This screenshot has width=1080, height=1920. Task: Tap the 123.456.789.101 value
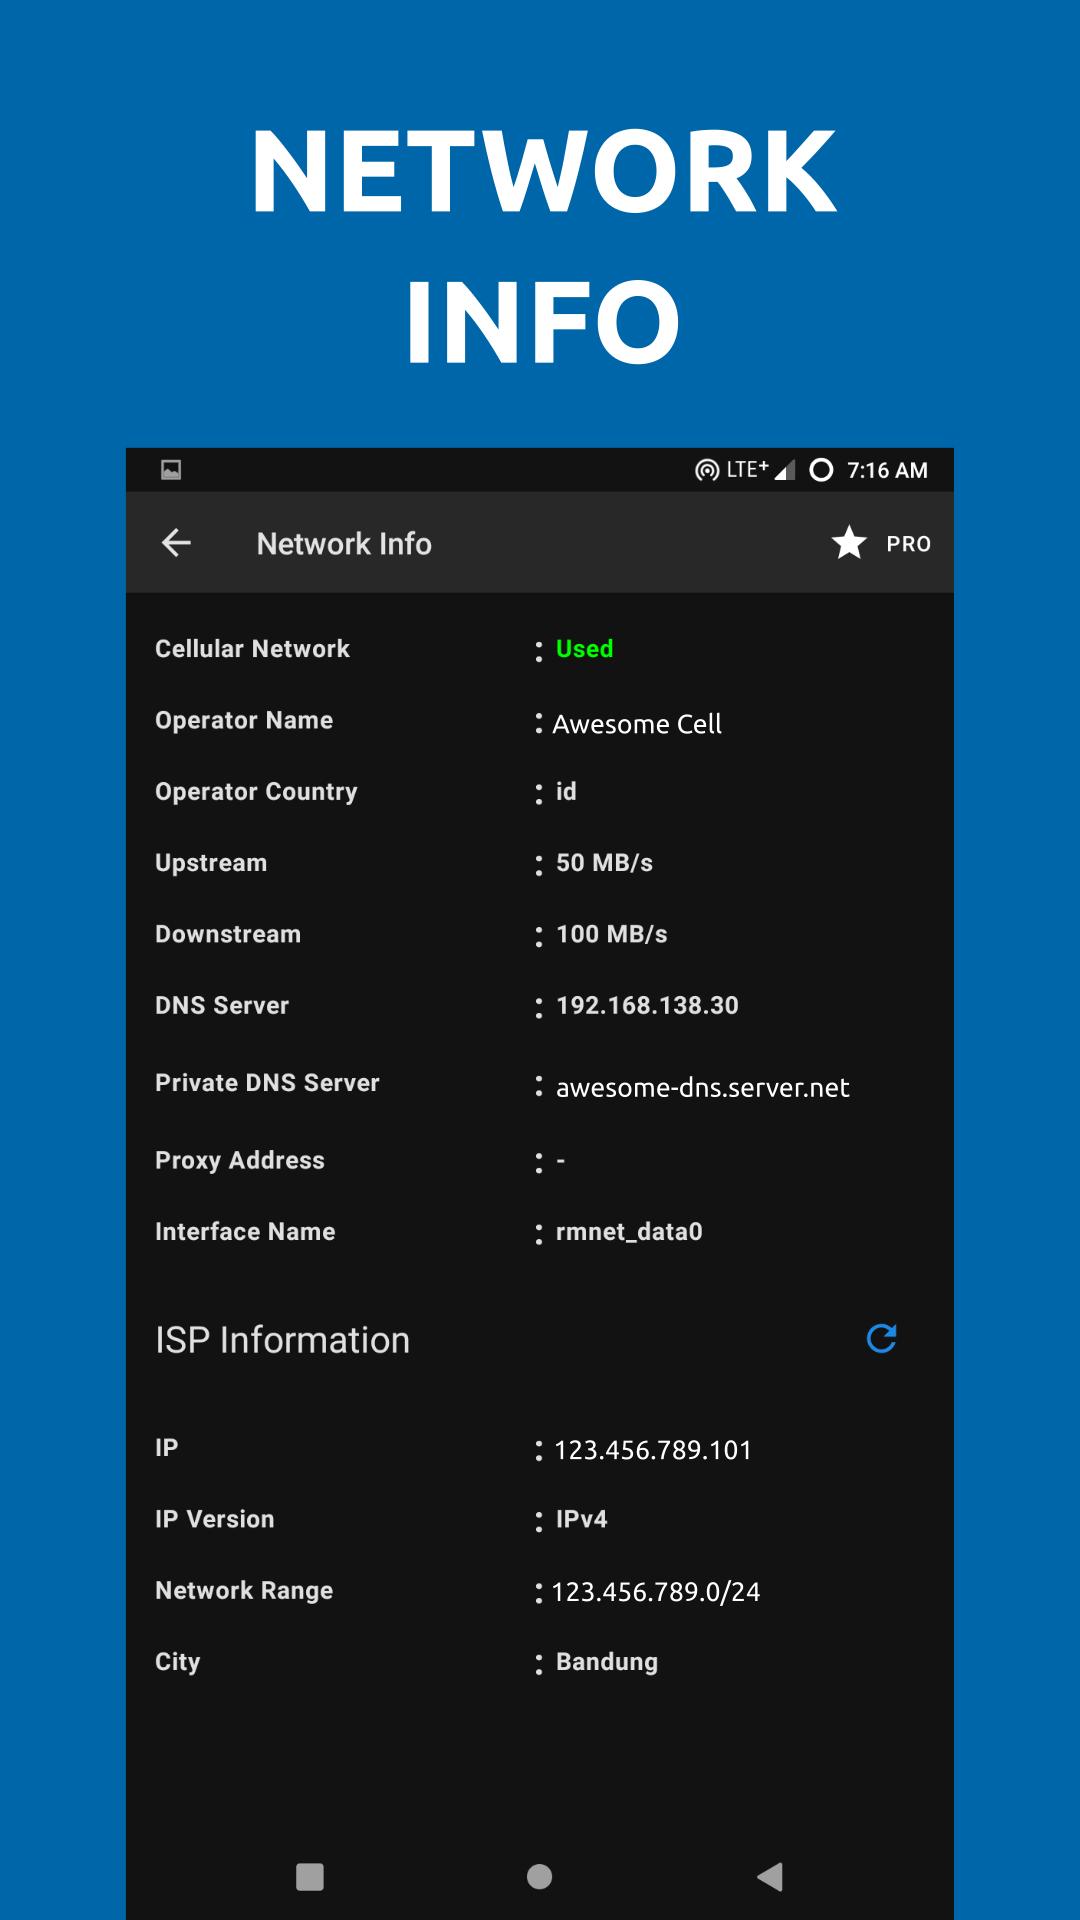652,1450
